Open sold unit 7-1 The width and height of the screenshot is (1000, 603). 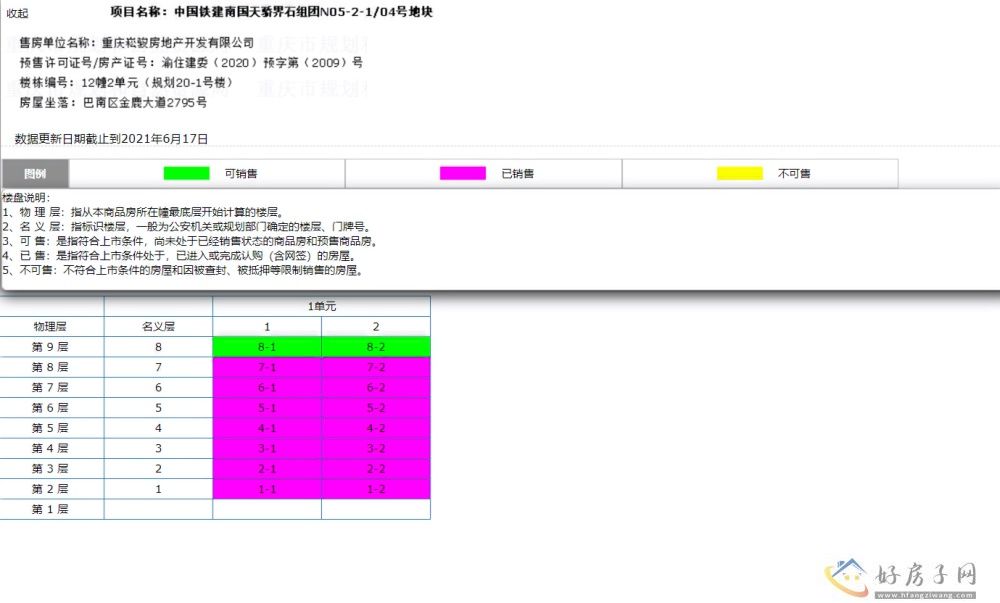[267, 367]
